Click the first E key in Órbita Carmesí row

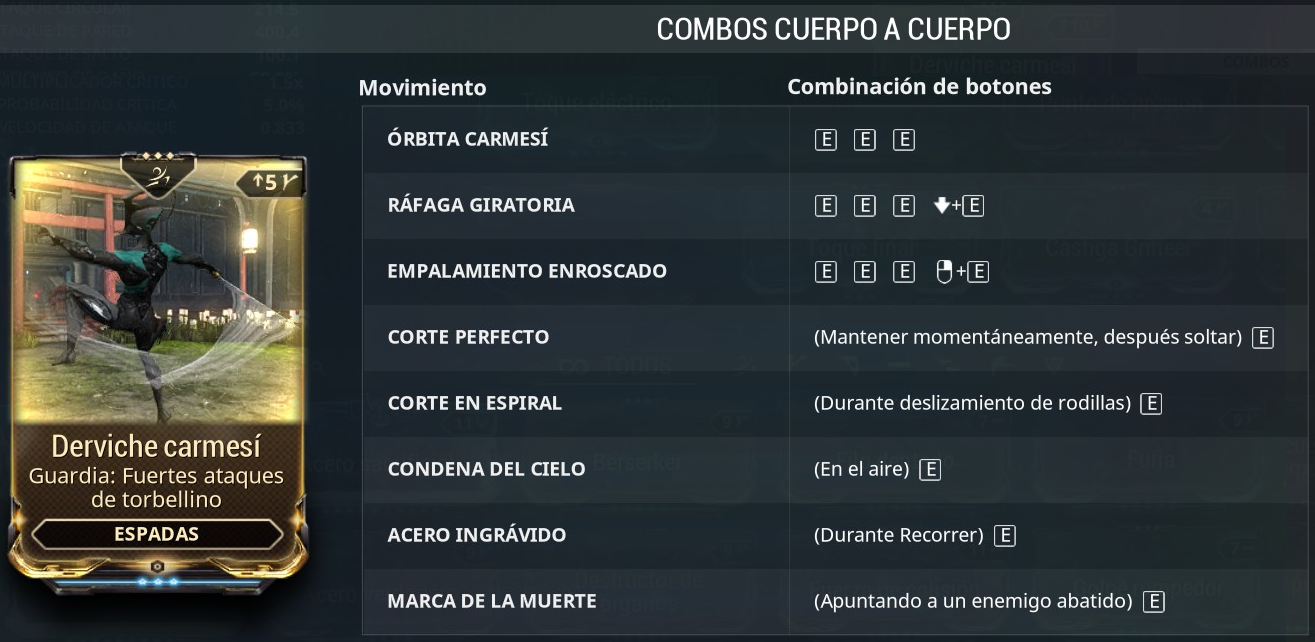point(826,140)
